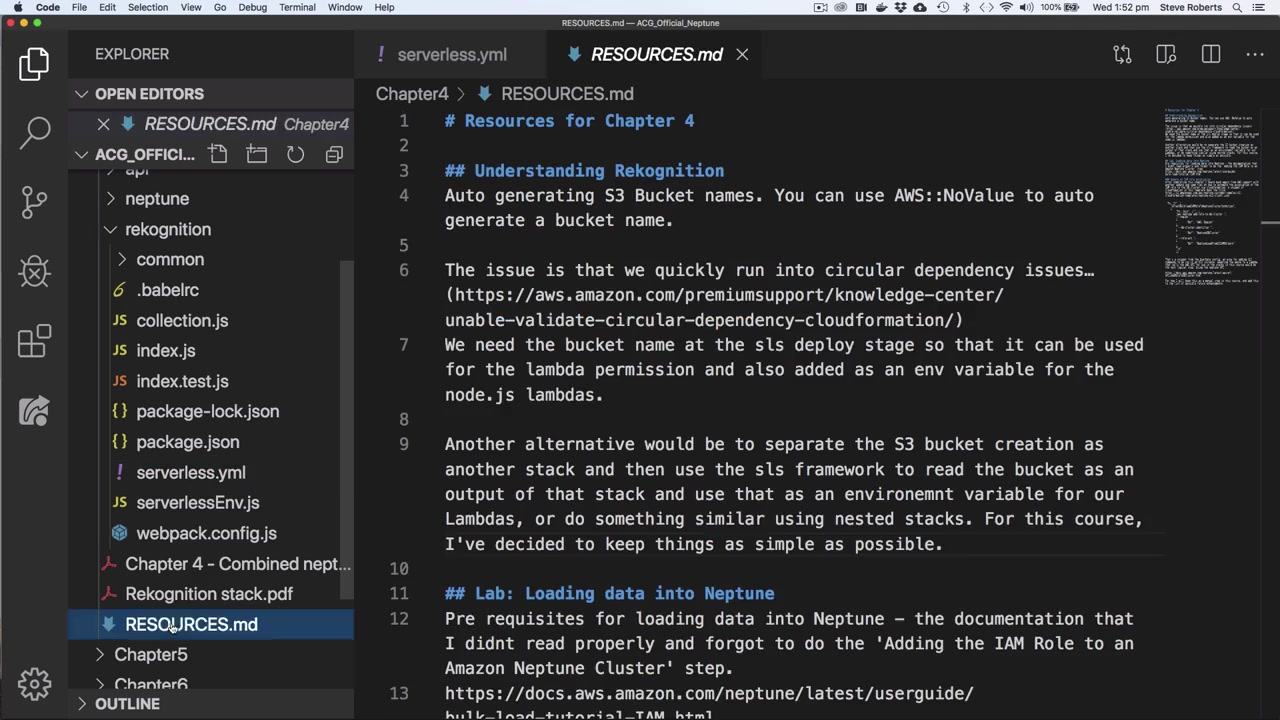This screenshot has height=720, width=1280.
Task: Click the Chapter4 breadcrumb
Action: click(412, 94)
